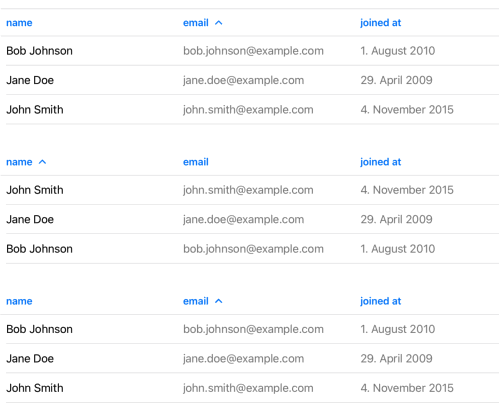Image resolution: width=499 pixels, height=416 pixels.
Task: Click 29. April 2009 date in first table
Action: pos(396,80)
